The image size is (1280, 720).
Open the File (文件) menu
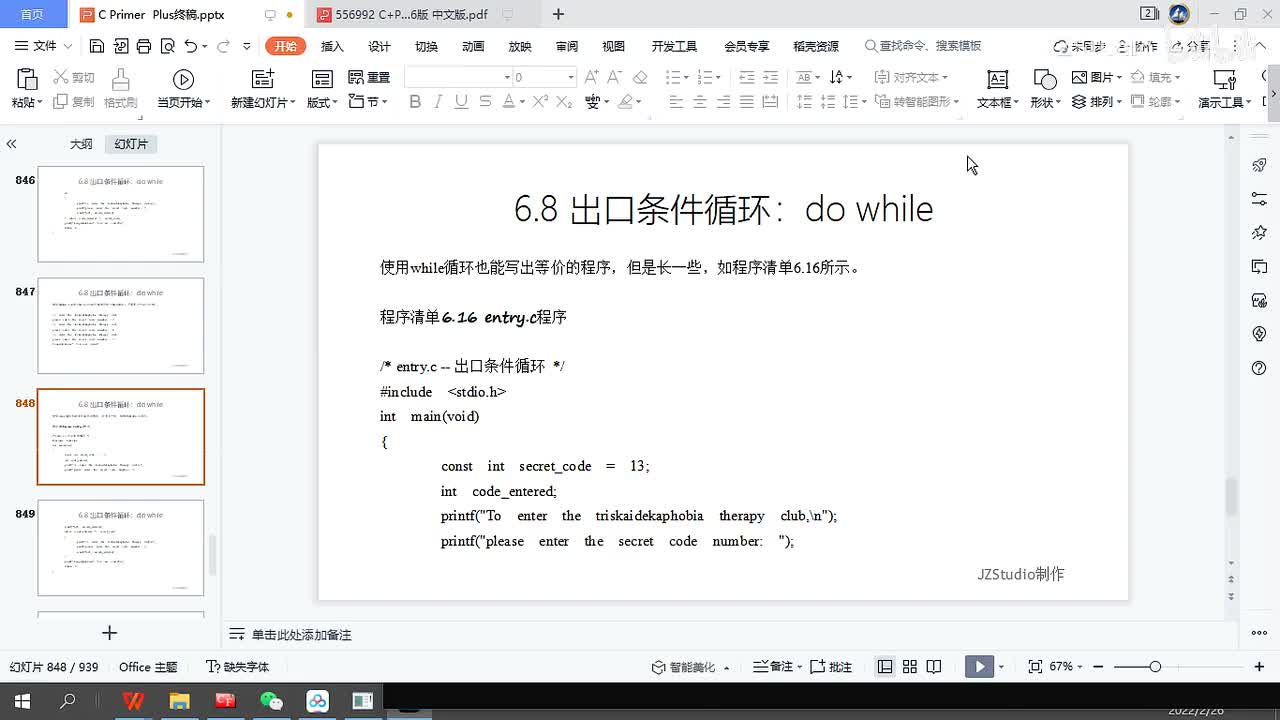click(45, 46)
